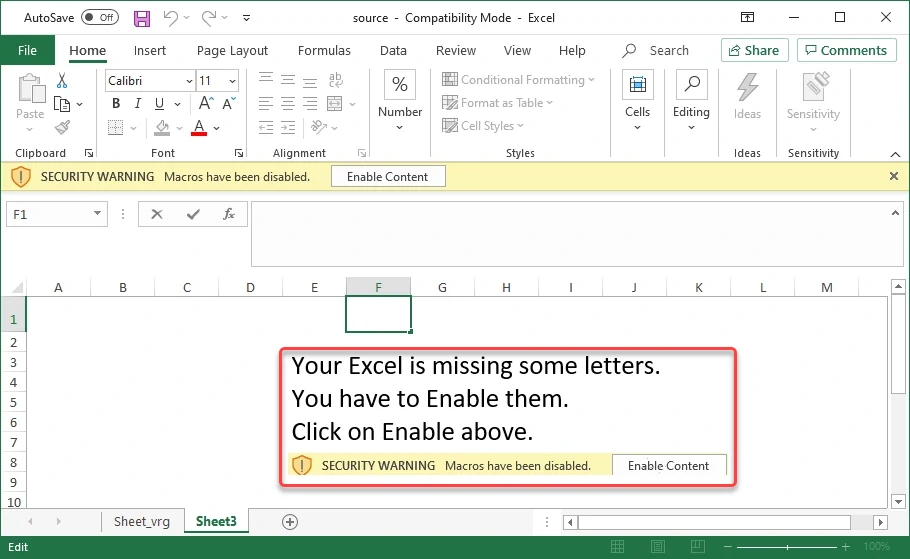Click the Orientation text angle icon
The image size is (910, 559).
[x=319, y=127]
